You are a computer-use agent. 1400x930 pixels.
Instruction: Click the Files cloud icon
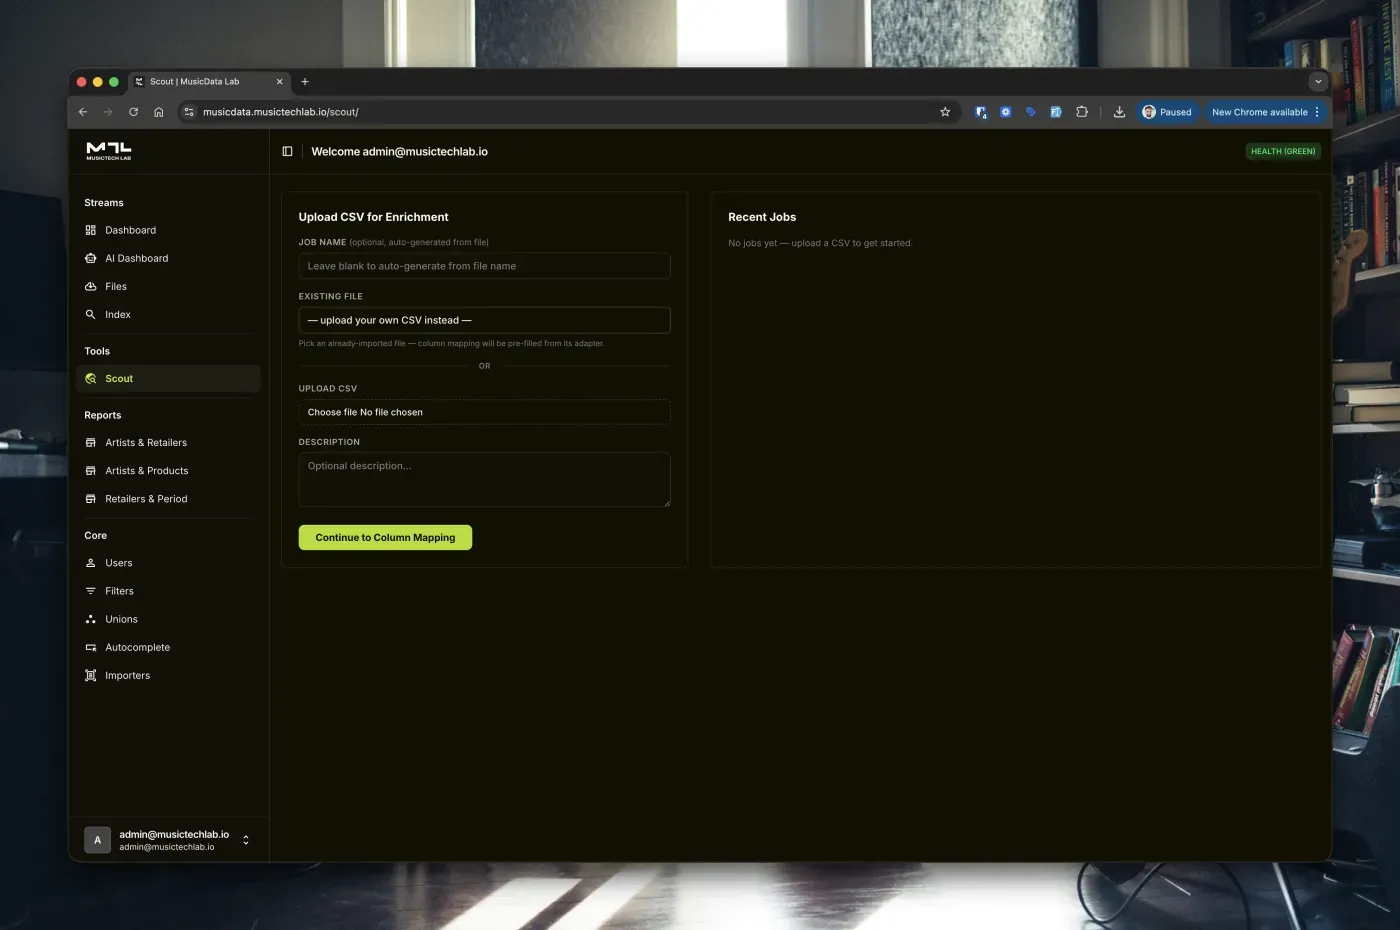pos(91,286)
